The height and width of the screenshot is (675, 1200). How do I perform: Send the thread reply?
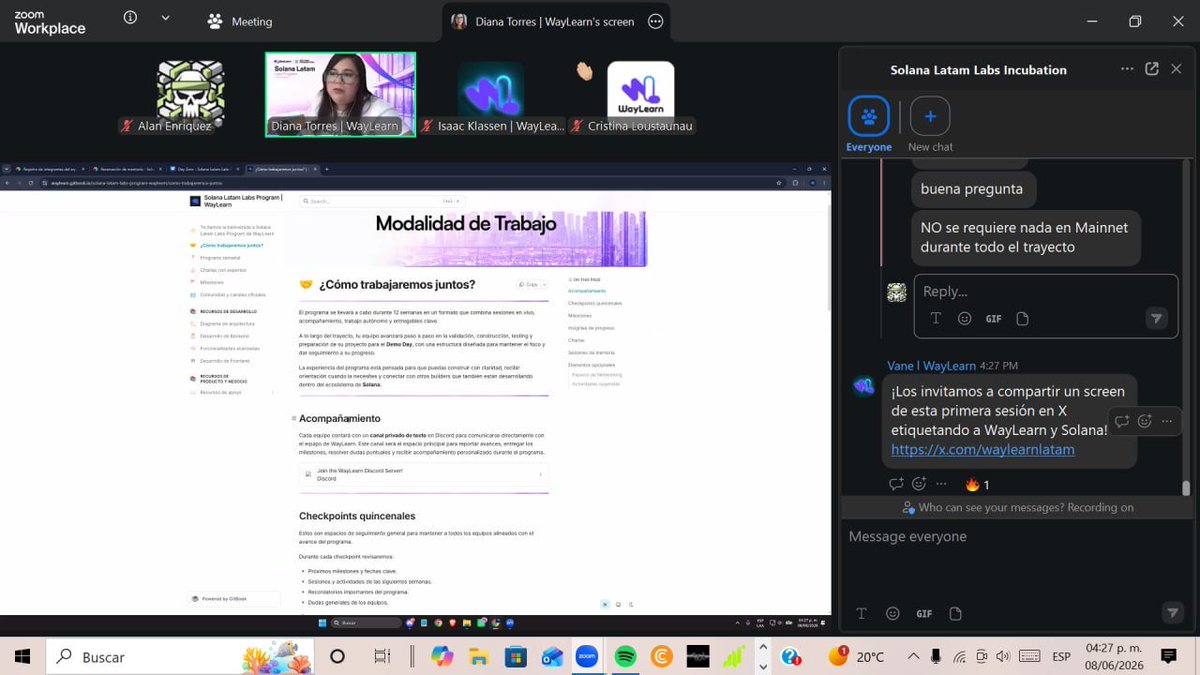pos(1156,318)
